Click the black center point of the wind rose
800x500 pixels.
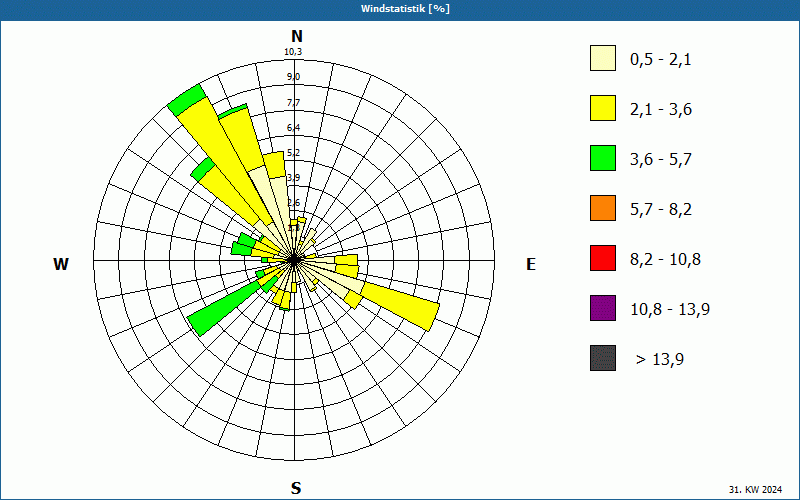tap(294, 260)
